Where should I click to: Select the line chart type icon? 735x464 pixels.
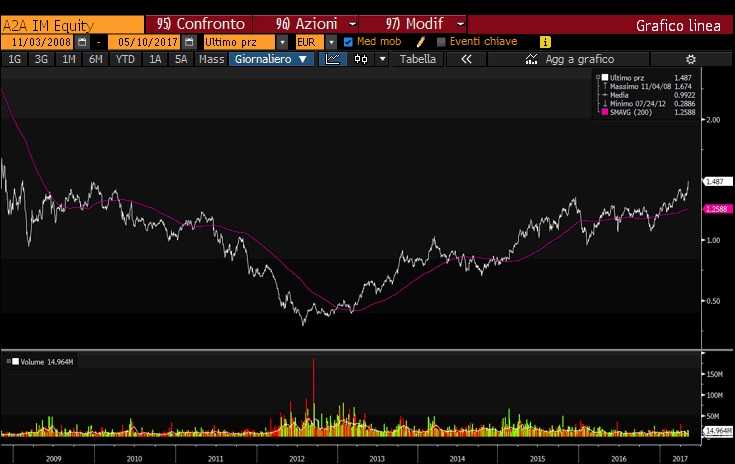(332, 59)
